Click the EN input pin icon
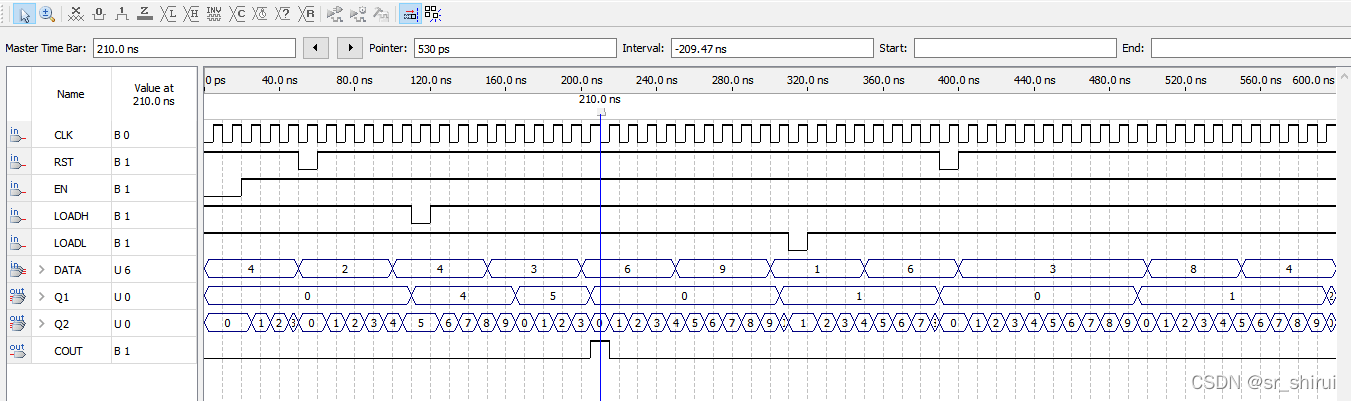 (x=17, y=188)
